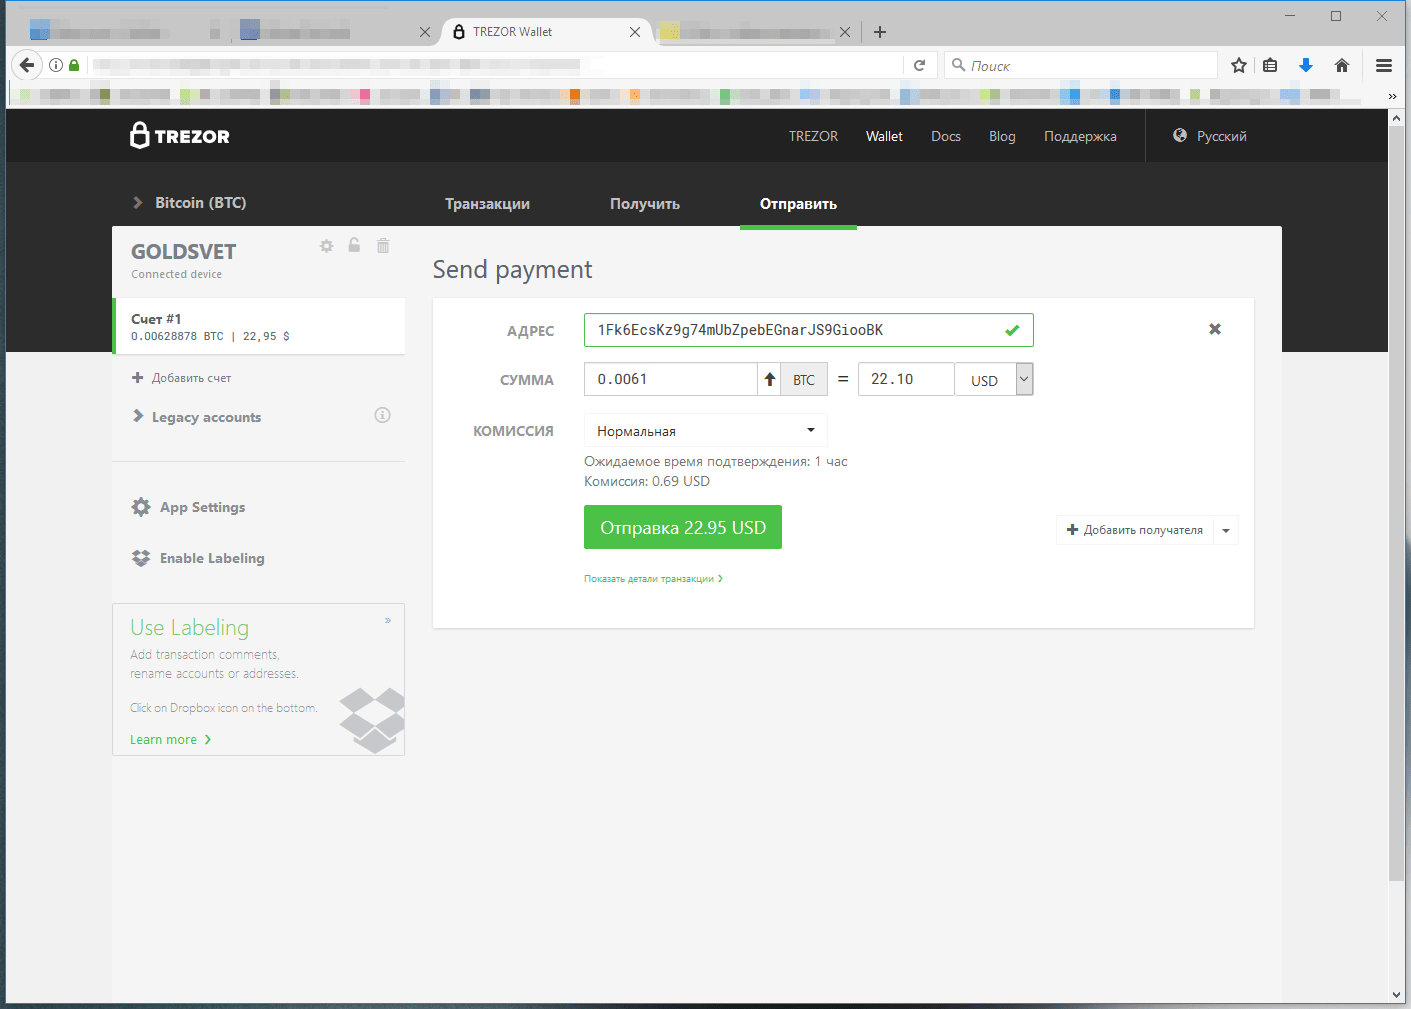Click the page reload button
Viewport: 1411px width, 1009px height.
click(x=920, y=65)
